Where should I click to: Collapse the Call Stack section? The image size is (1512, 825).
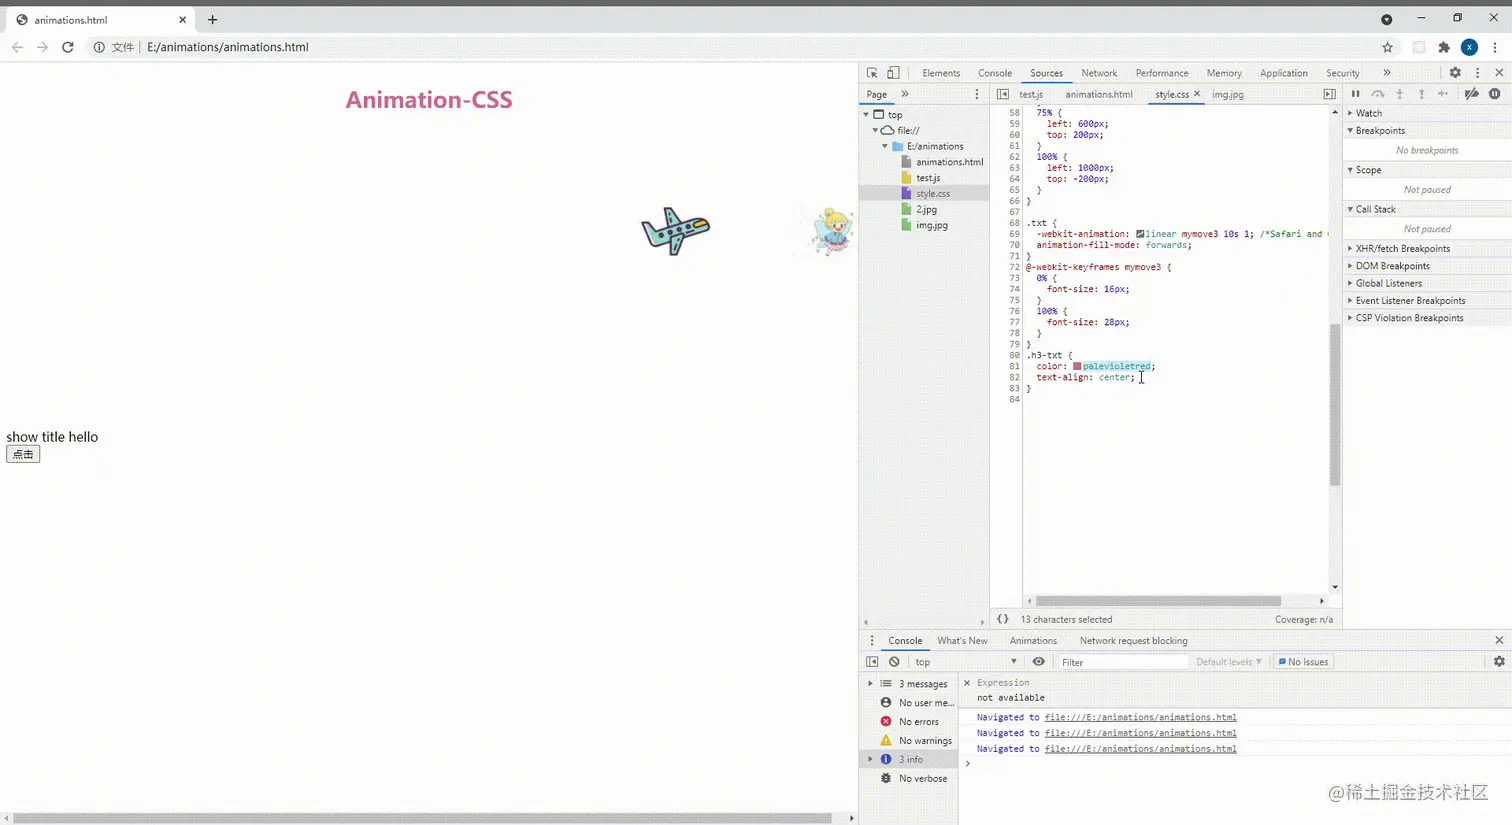click(1350, 209)
